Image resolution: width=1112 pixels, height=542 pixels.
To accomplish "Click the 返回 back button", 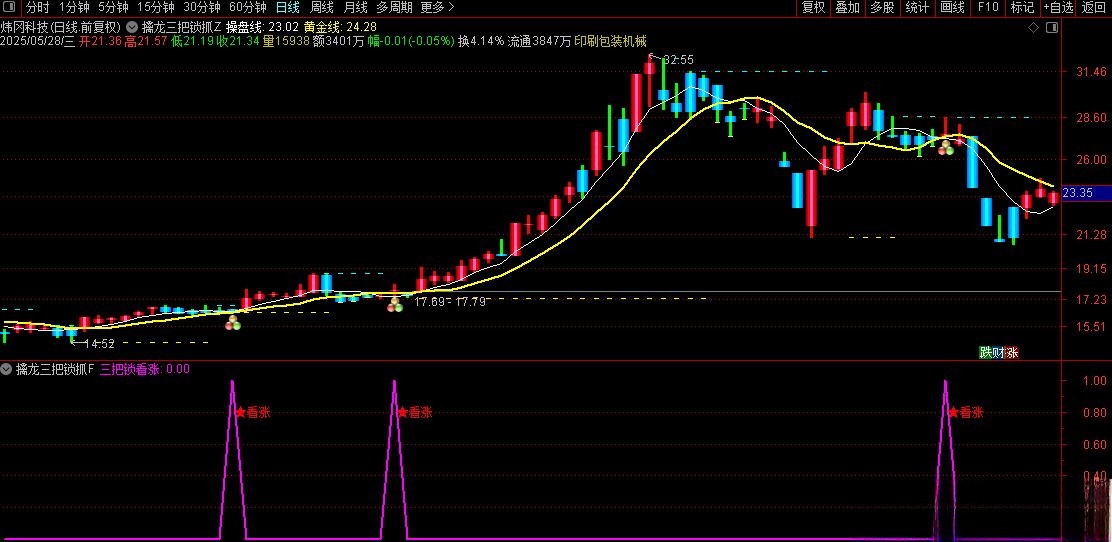I will [x=1095, y=8].
